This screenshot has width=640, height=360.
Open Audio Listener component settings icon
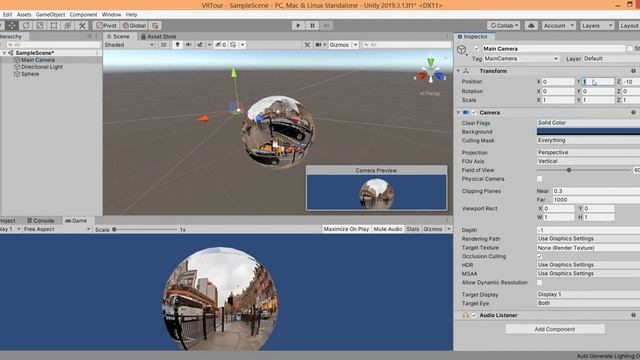[633, 315]
